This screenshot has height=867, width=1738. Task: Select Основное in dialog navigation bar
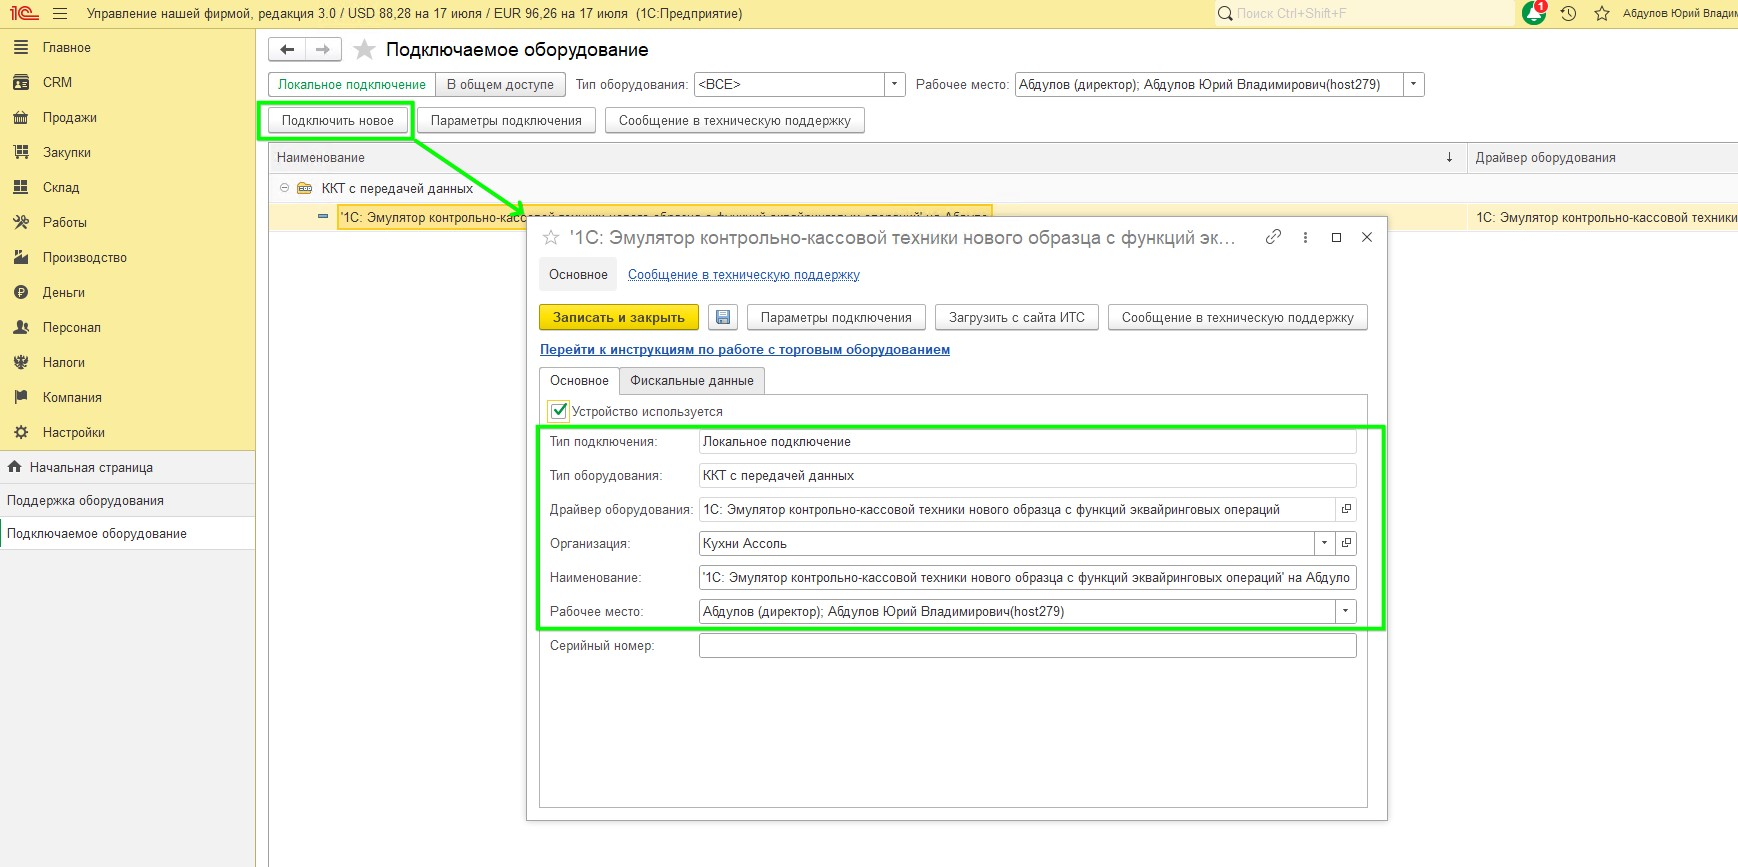pyautogui.click(x=578, y=275)
